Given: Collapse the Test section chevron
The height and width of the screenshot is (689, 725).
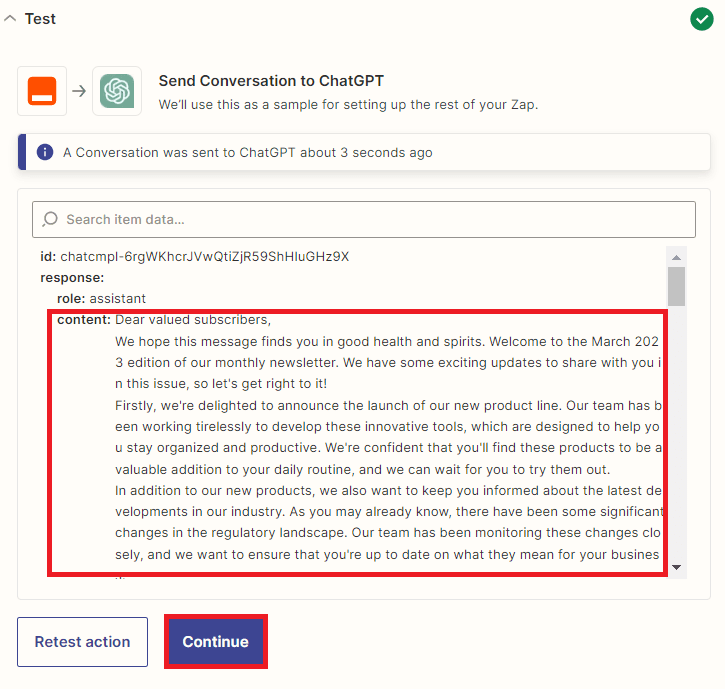Looking at the screenshot, I should (x=11, y=18).
